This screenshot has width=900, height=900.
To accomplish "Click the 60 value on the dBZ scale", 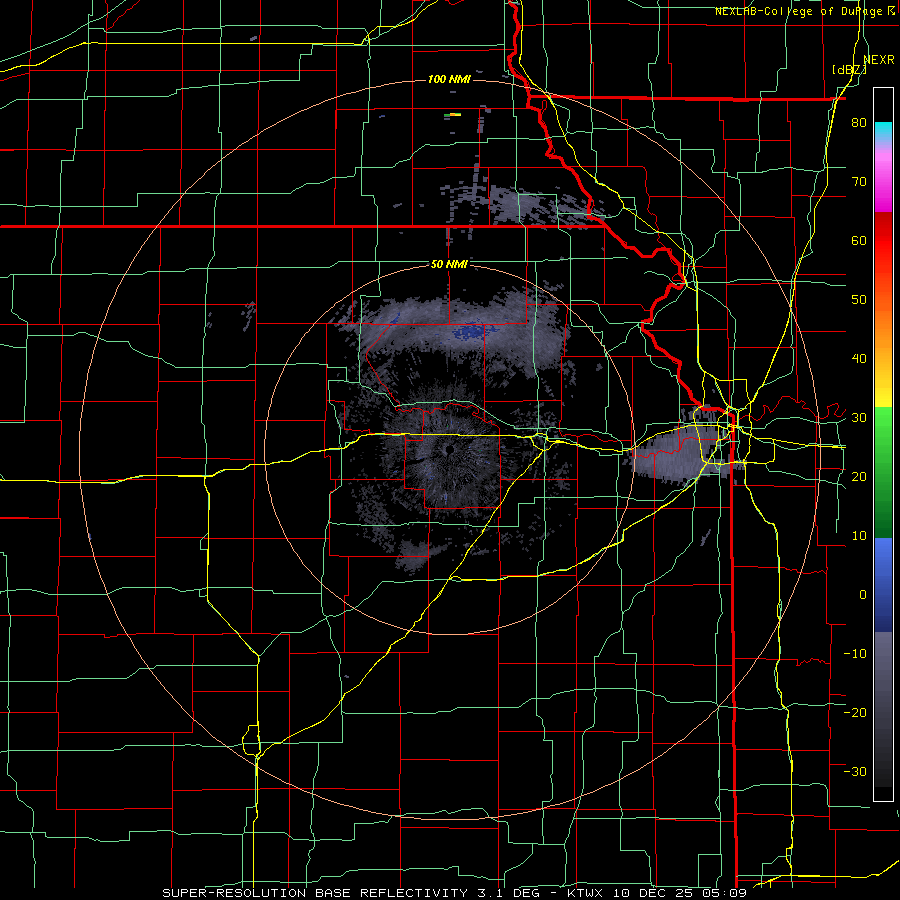I will tap(859, 240).
